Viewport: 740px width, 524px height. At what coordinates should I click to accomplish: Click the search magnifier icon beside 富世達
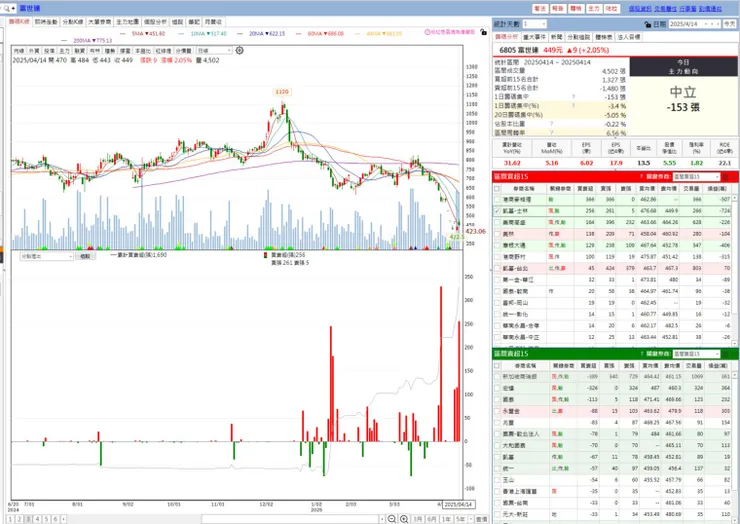point(6,8)
